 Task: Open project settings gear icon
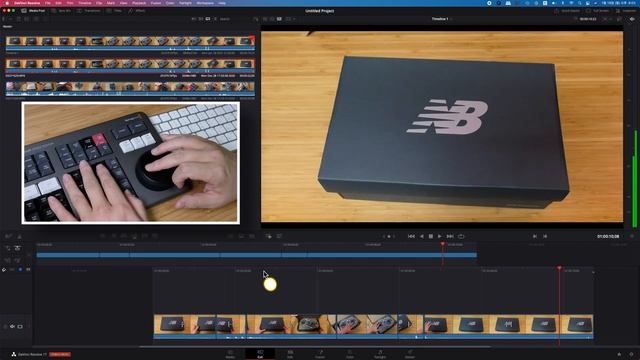[x=631, y=354]
